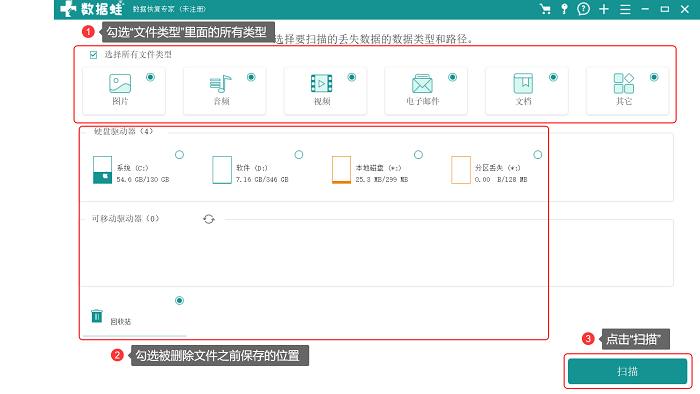This screenshot has height=394, width=700.
Task: Click the 扫描 scan button
Action: coord(627,371)
